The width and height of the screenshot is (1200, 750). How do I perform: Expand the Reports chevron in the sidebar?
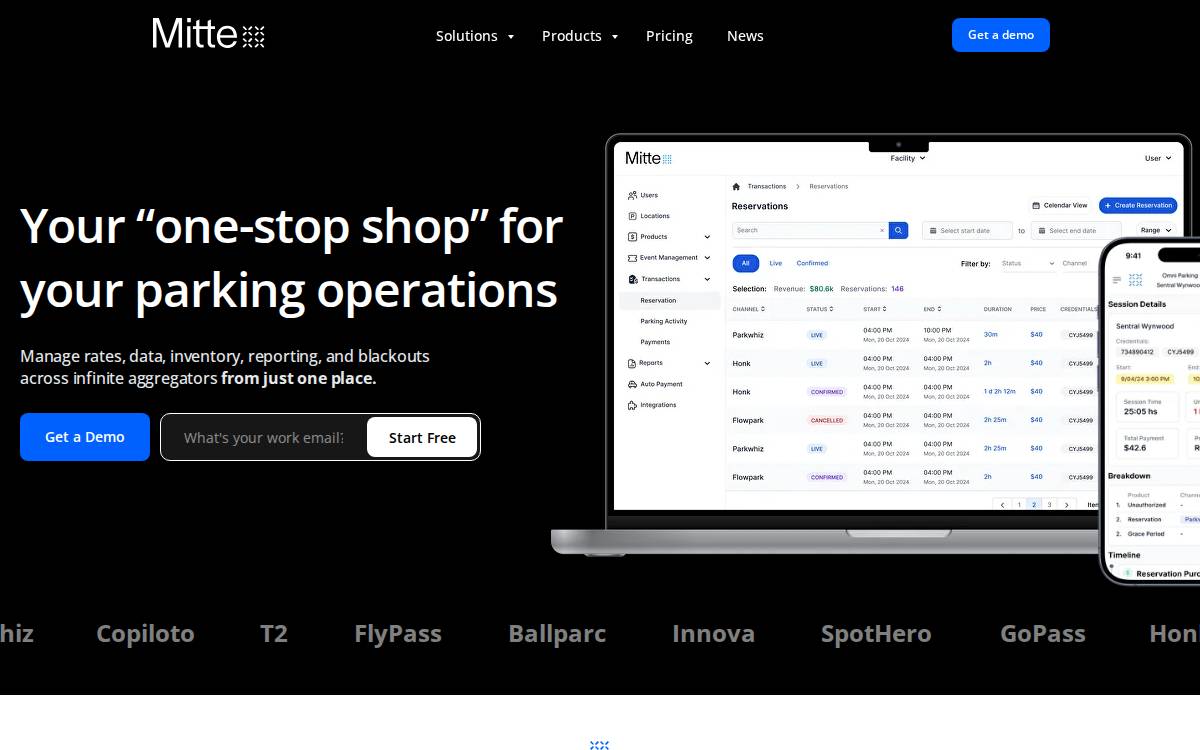pyautogui.click(x=707, y=363)
